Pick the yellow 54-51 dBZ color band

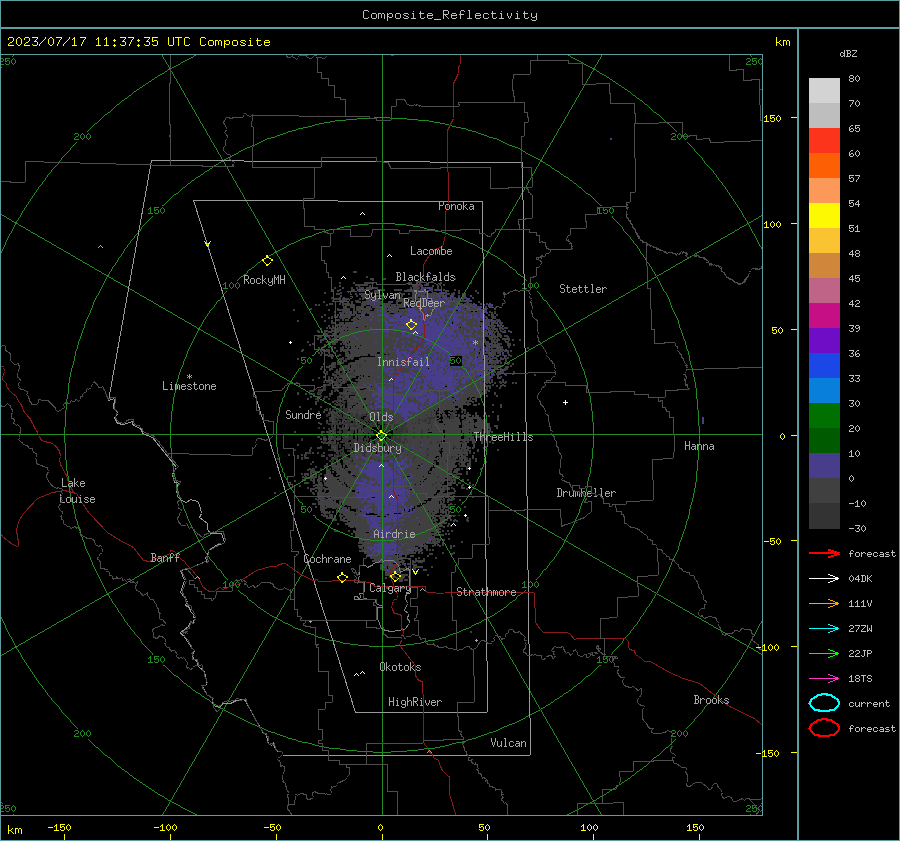coord(824,215)
